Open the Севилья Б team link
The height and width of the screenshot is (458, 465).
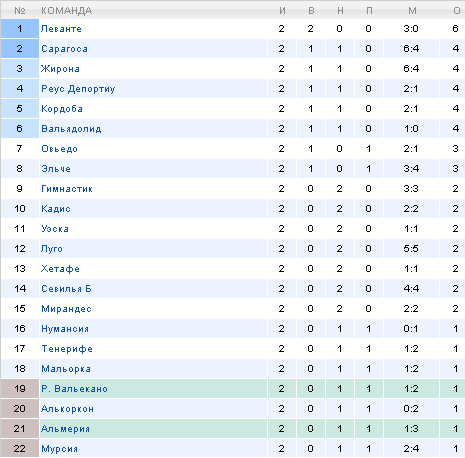point(66,289)
